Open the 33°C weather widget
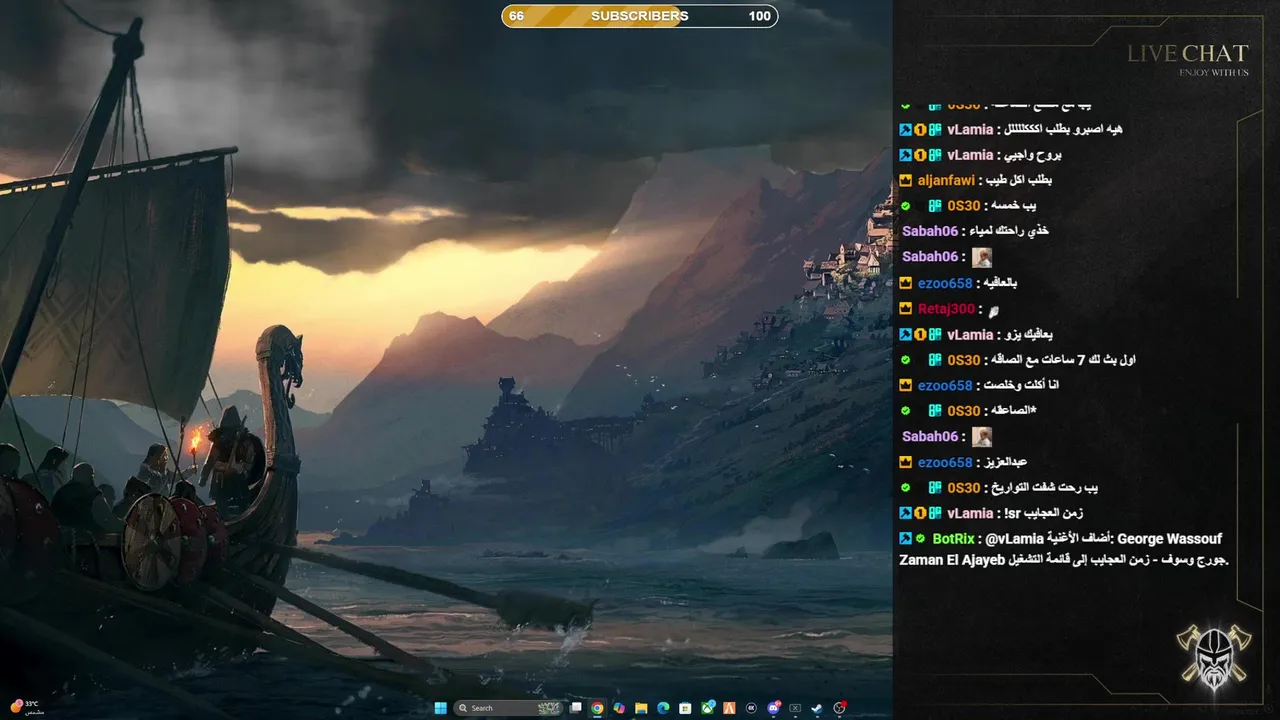The width and height of the screenshot is (1280, 720). pyautogui.click(x=27, y=707)
